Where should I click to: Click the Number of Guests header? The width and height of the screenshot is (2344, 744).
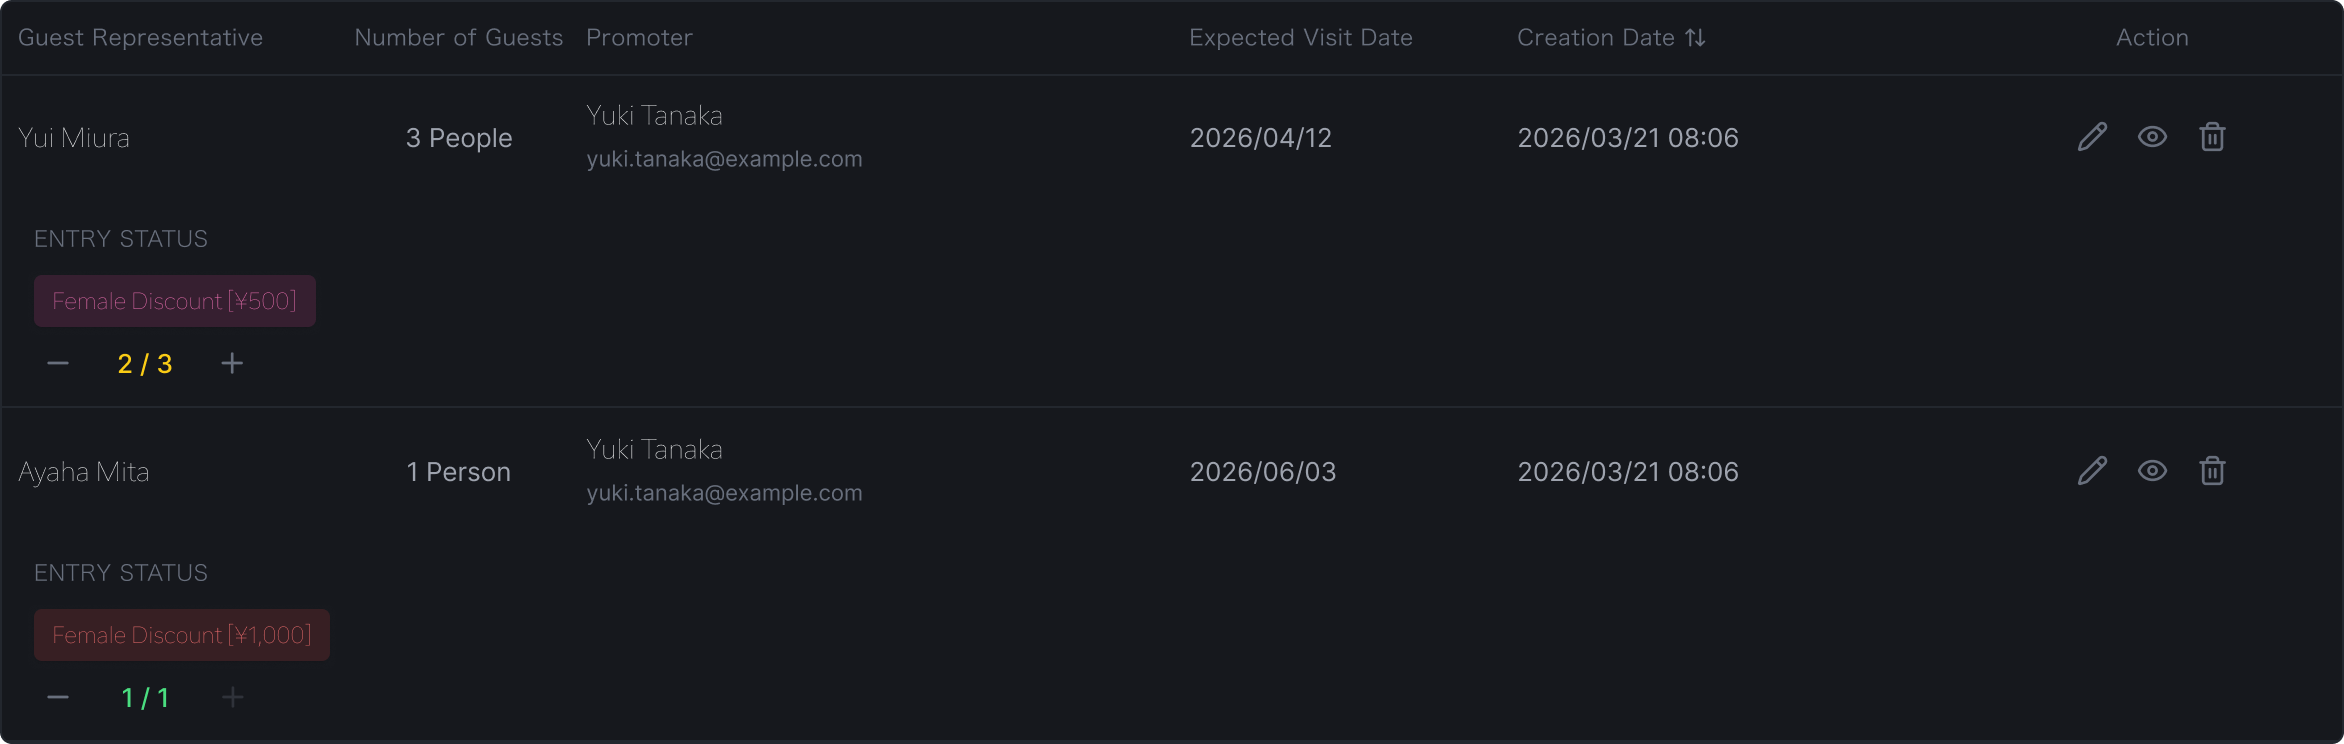[458, 38]
